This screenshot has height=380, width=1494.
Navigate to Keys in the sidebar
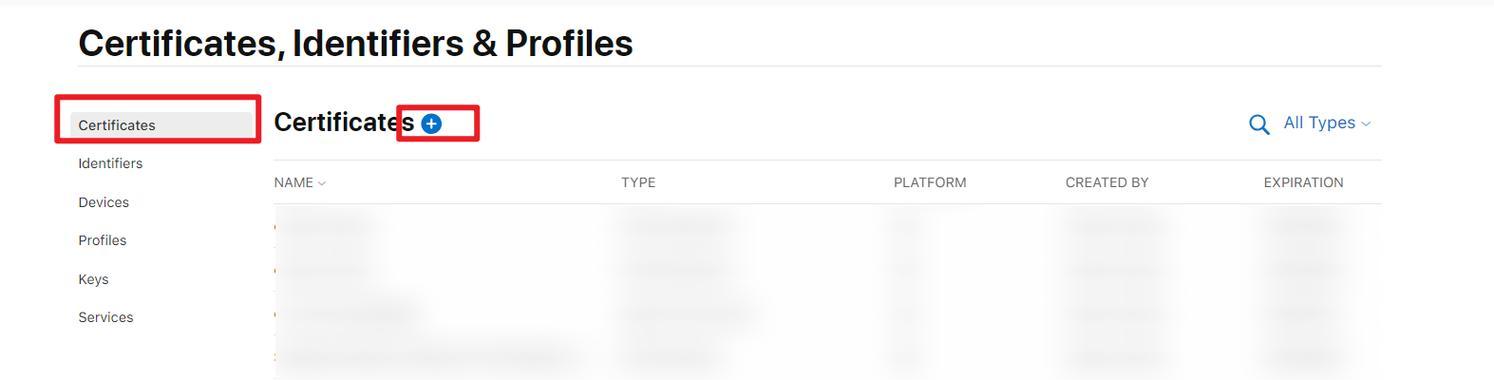[x=93, y=279]
